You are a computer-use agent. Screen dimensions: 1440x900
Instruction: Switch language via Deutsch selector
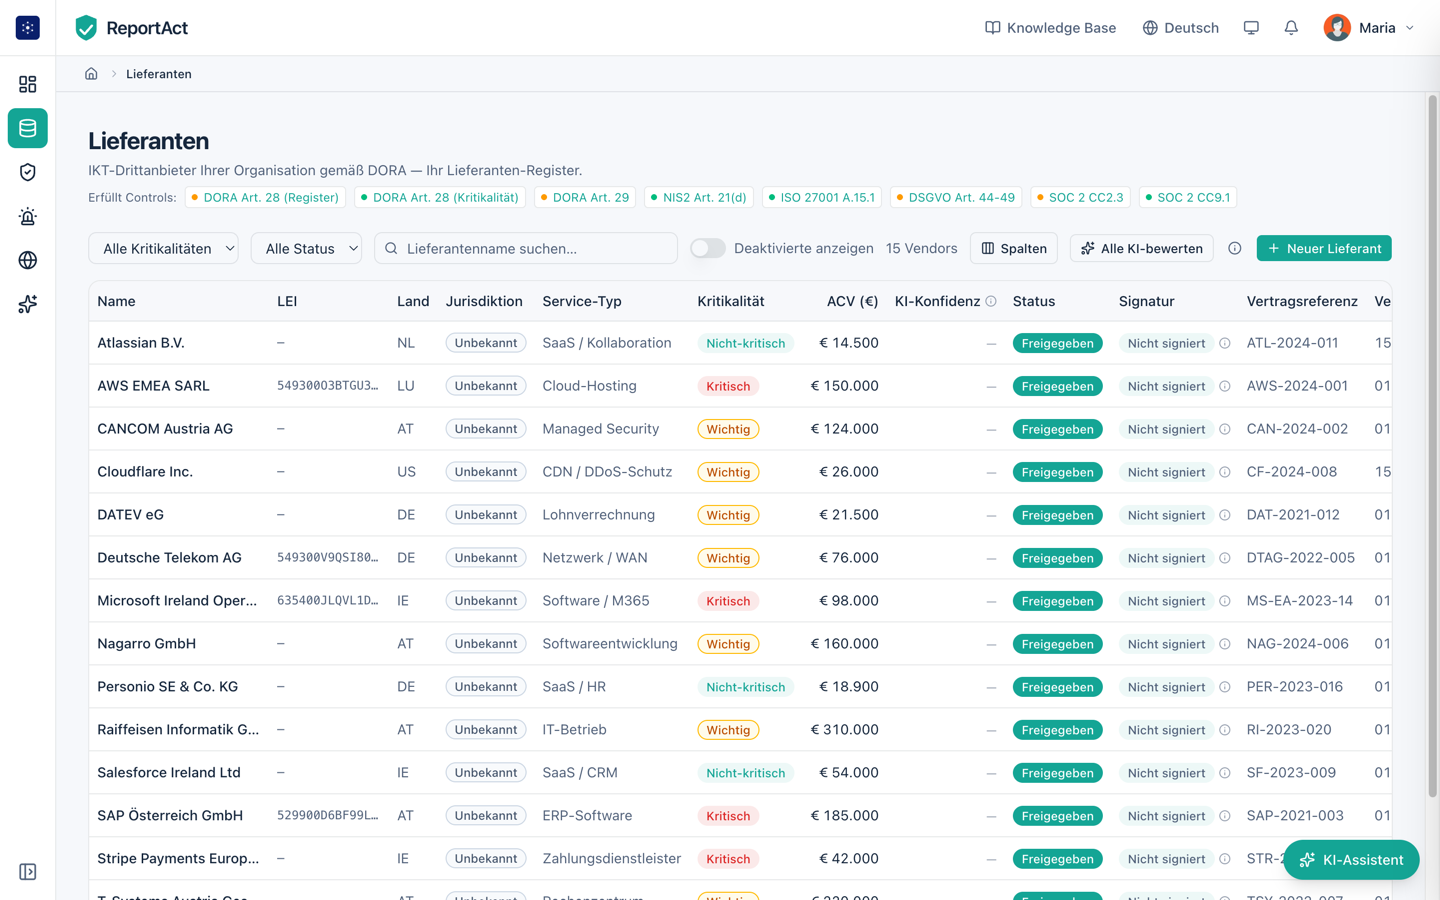coord(1180,28)
